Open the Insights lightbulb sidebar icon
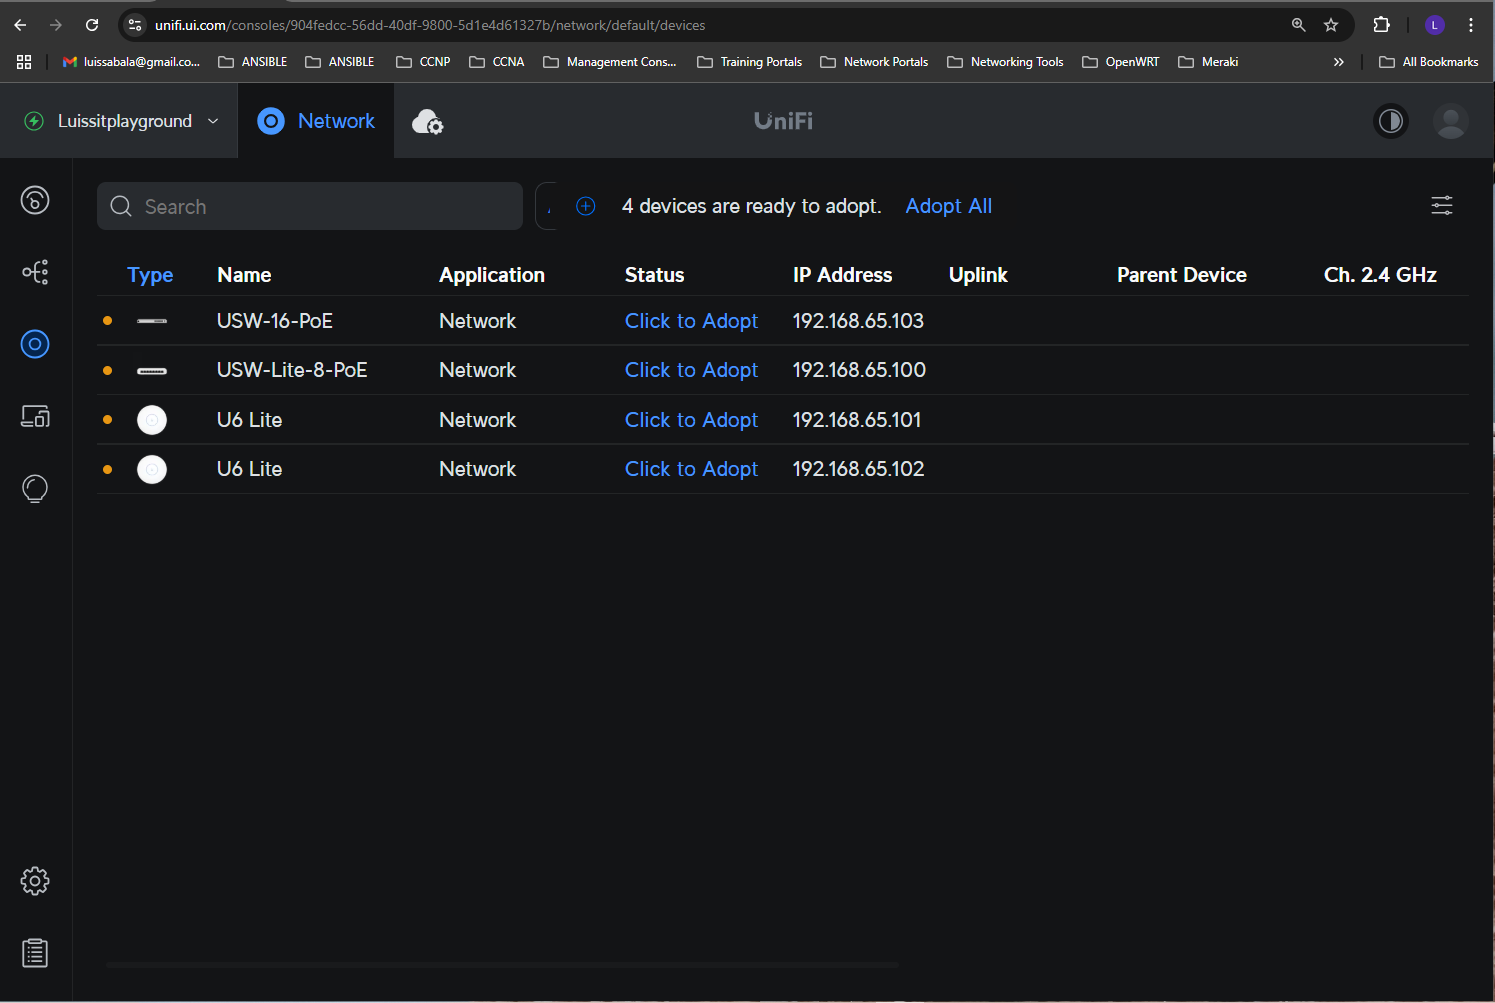This screenshot has height=1003, width=1495. click(35, 489)
